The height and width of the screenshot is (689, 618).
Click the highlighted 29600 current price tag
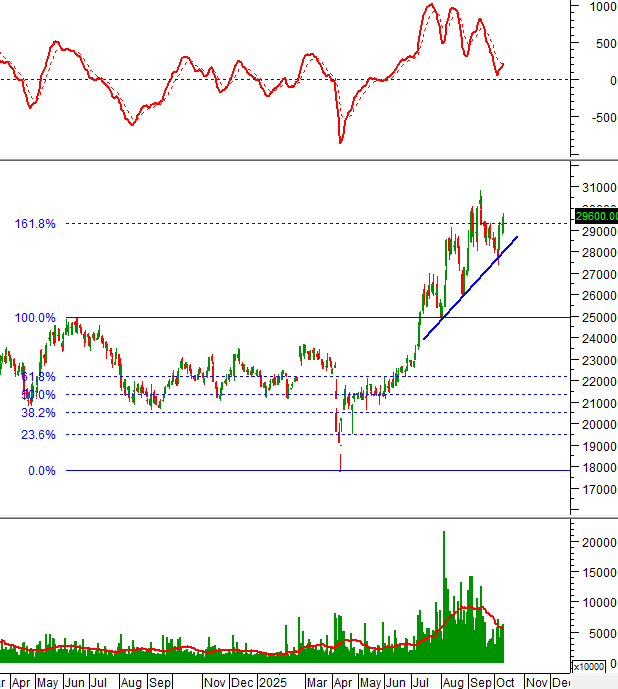596,215
